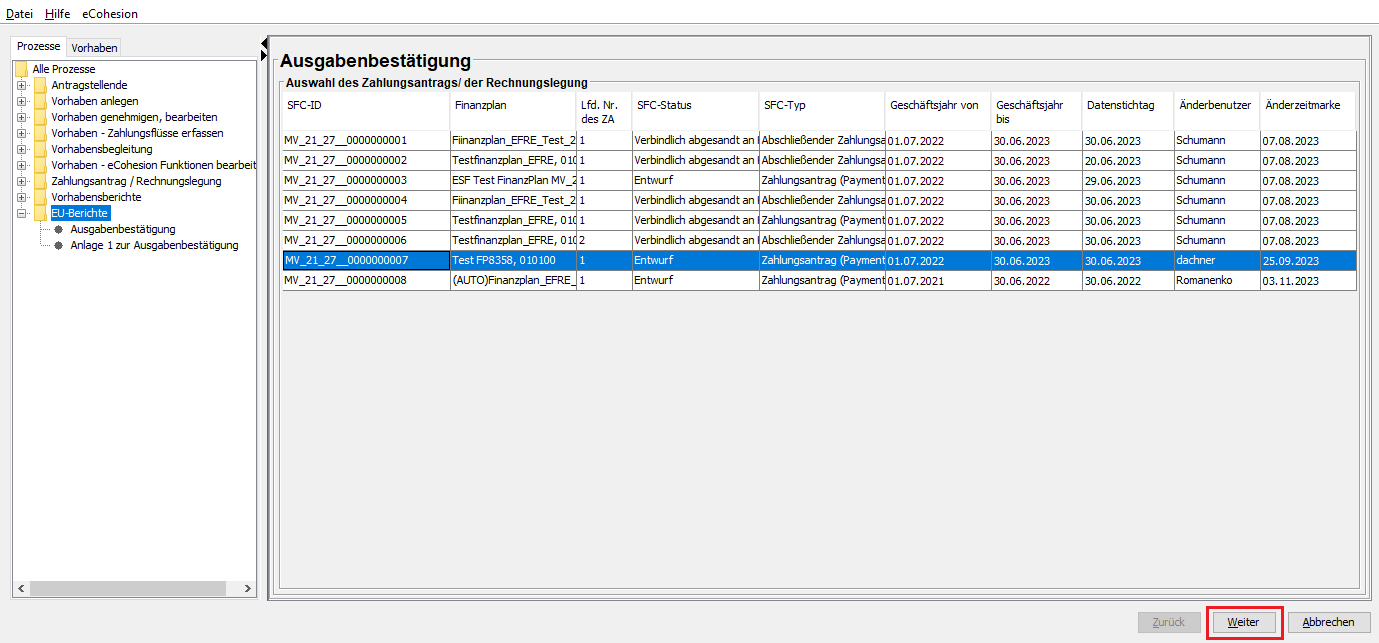This screenshot has height=643, width=1379.
Task: Click the Weiter button
Action: click(1244, 622)
